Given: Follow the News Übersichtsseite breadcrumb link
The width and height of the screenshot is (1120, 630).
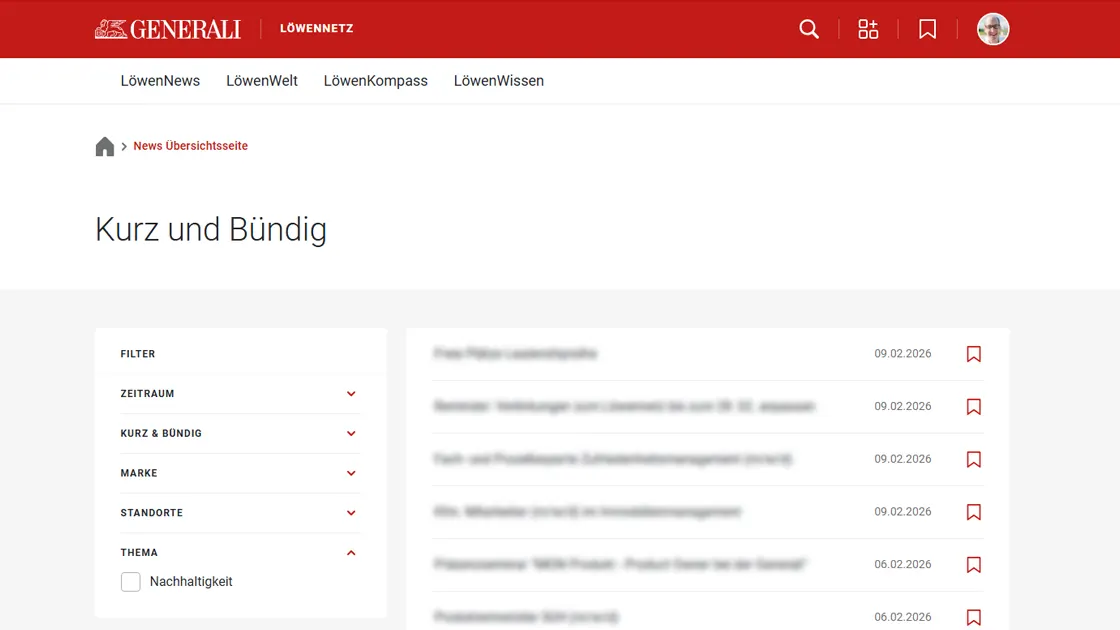Looking at the screenshot, I should [190, 146].
